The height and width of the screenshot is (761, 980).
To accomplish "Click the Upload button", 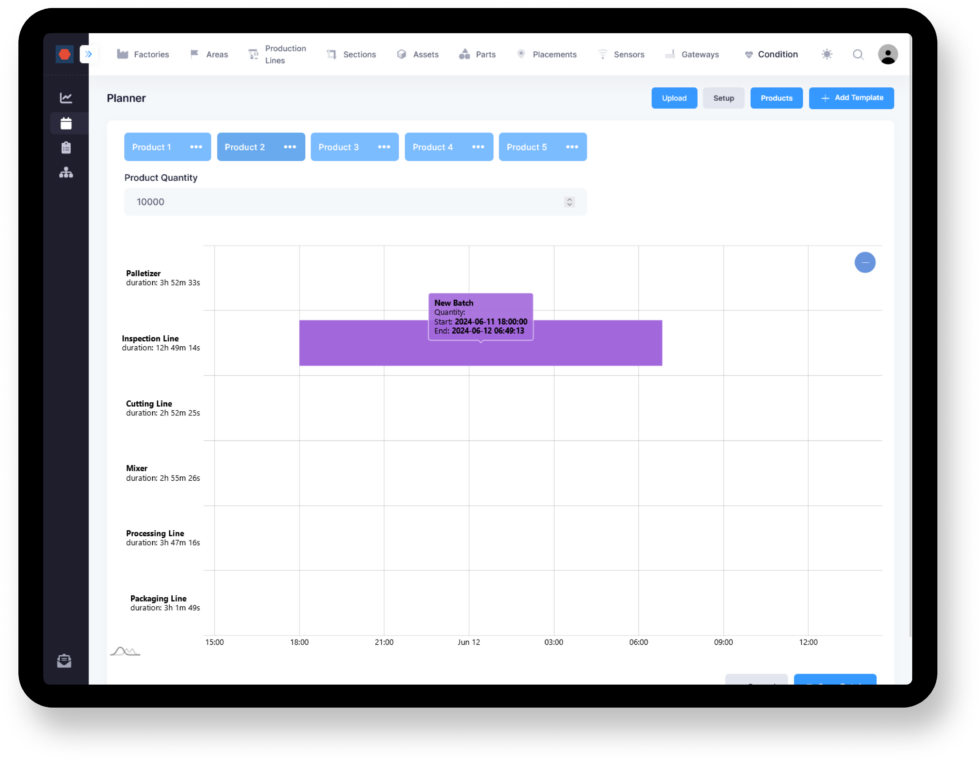I will point(674,98).
